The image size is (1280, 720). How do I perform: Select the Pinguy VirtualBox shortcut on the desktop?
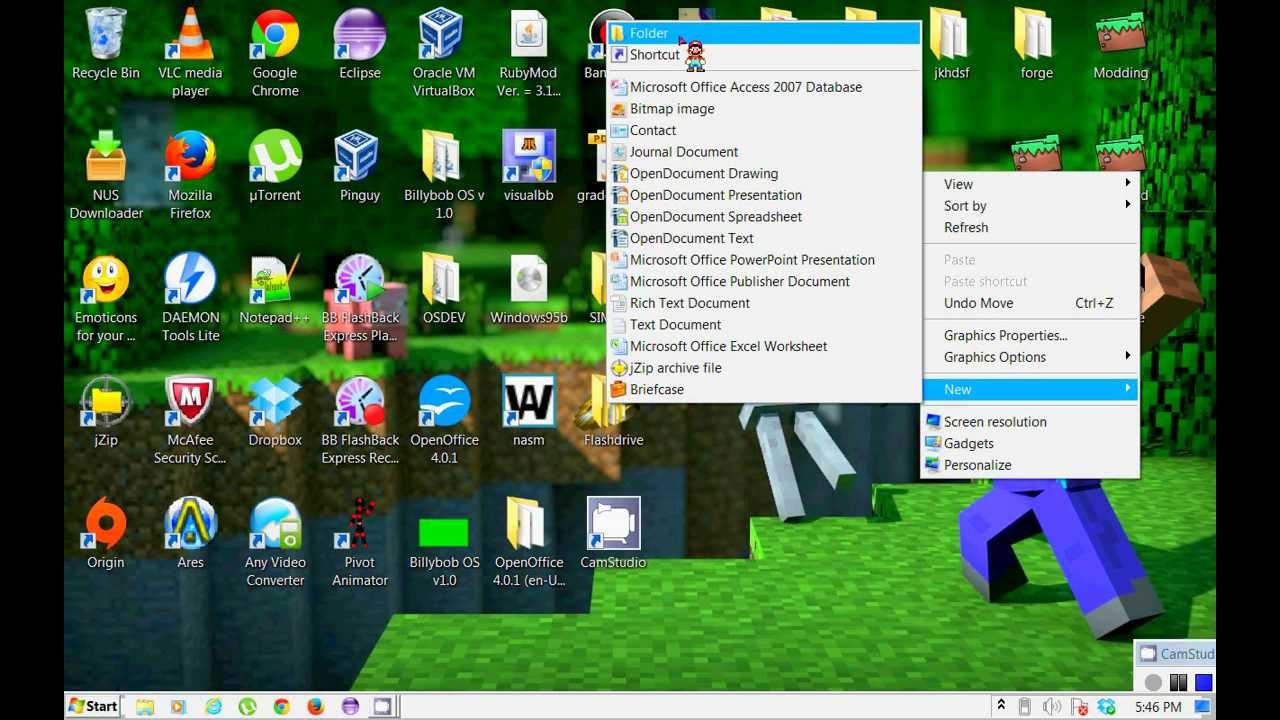click(360, 167)
